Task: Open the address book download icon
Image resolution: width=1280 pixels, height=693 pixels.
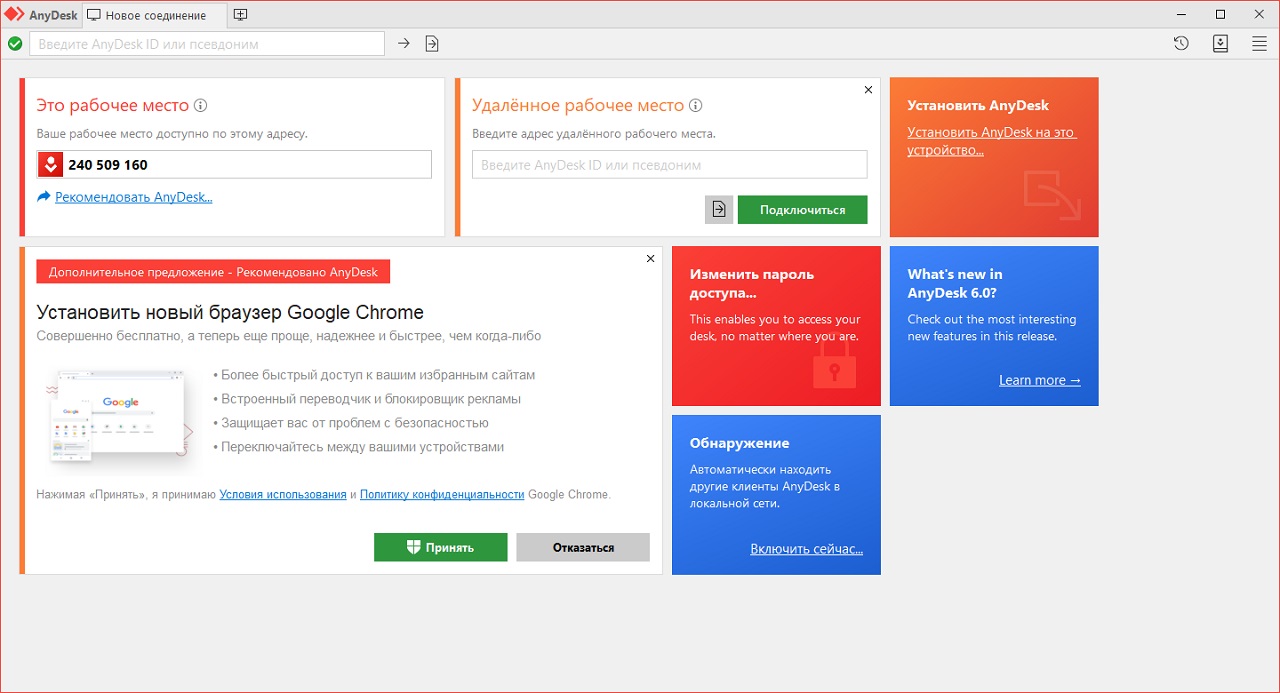Action: 1220,43
